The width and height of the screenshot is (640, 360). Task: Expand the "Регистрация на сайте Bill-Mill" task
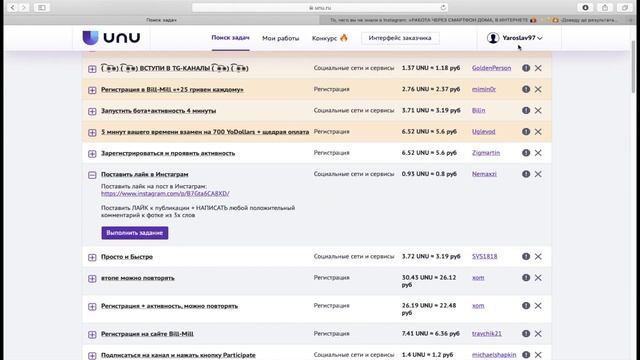coord(92,335)
